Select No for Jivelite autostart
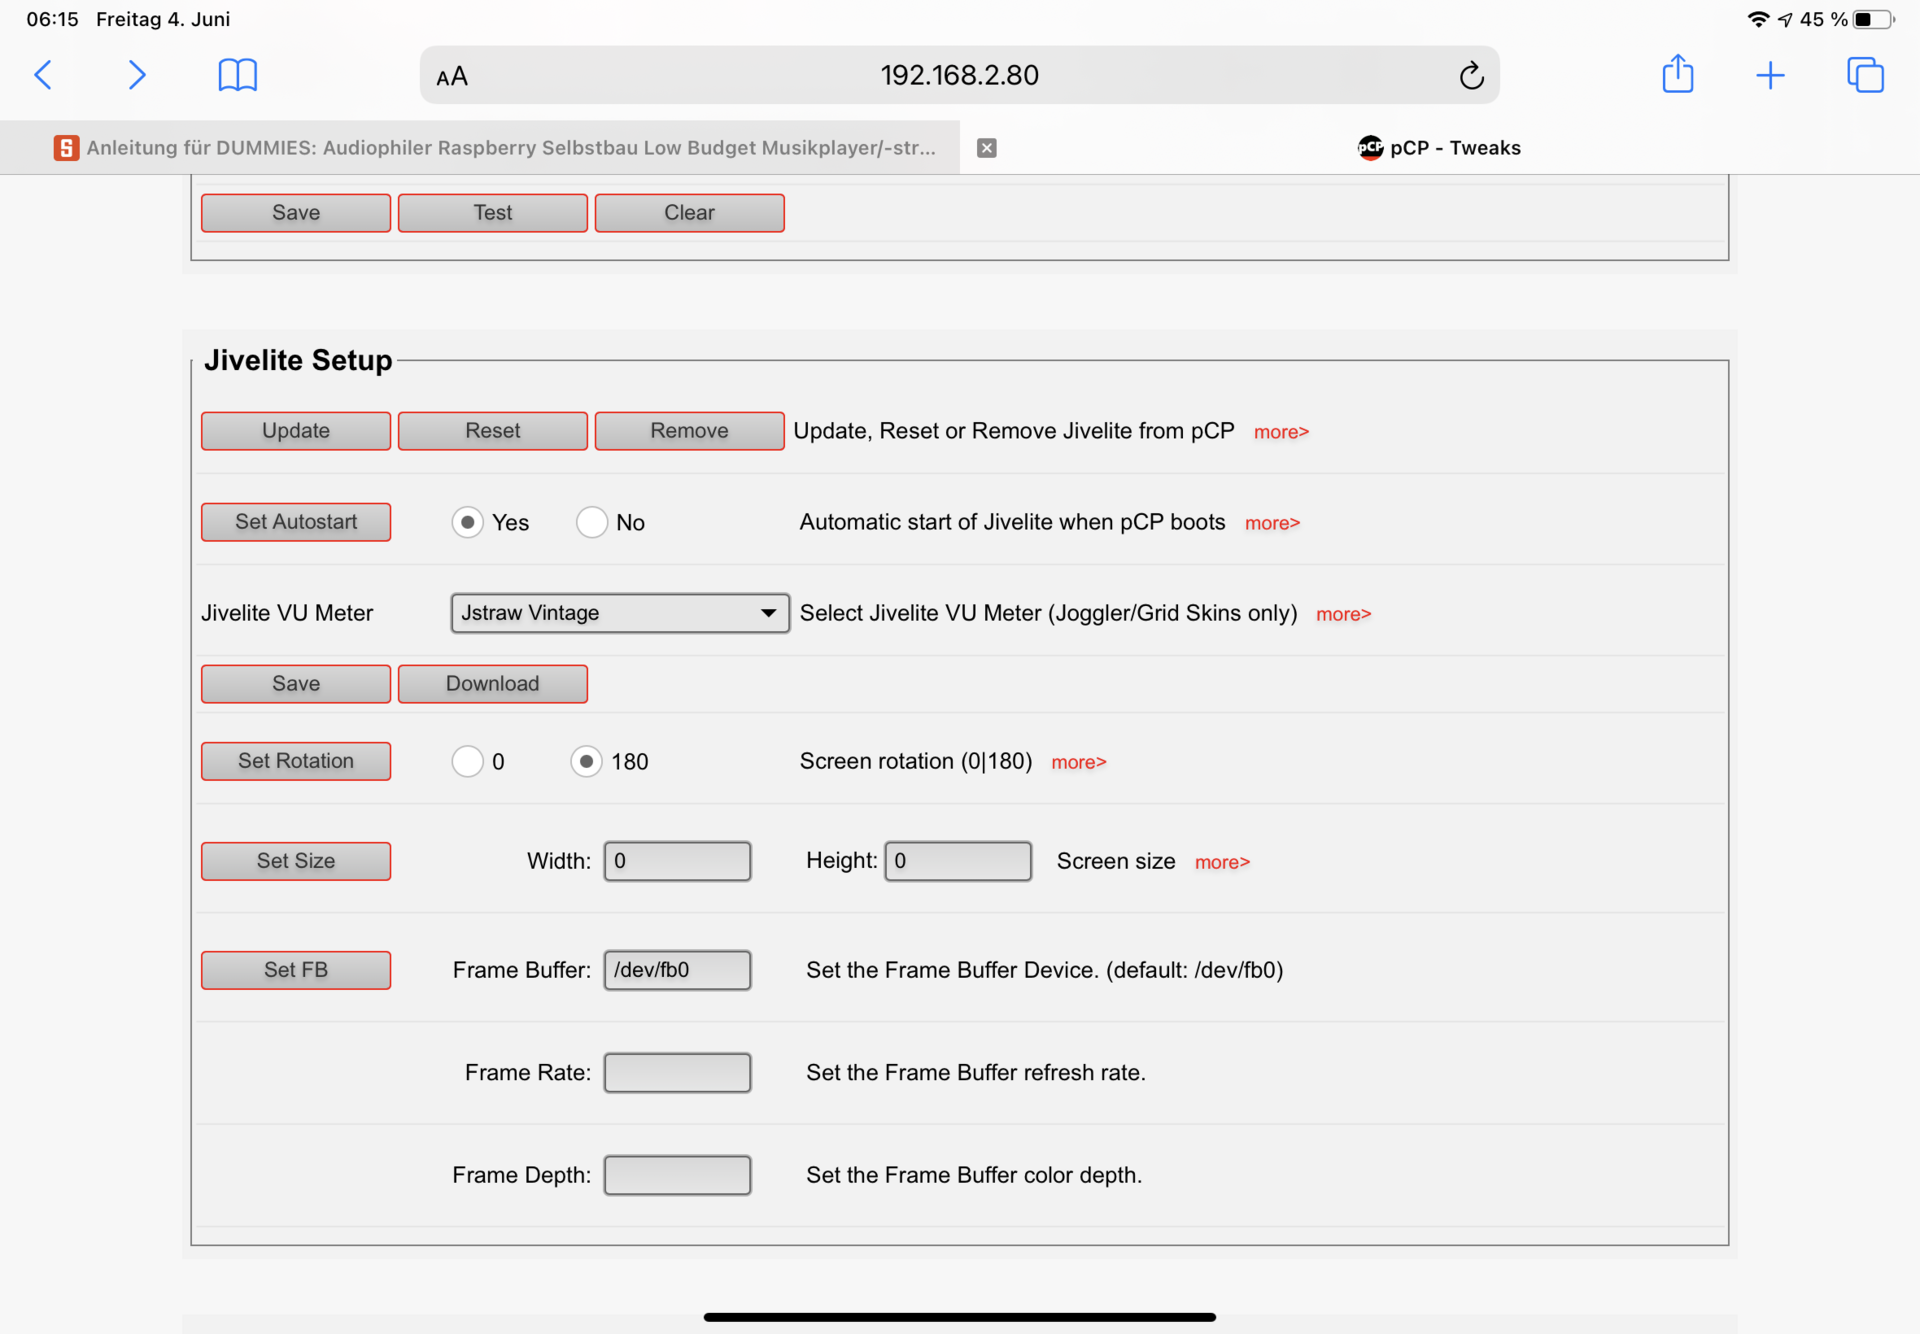1920x1334 pixels. (x=592, y=522)
